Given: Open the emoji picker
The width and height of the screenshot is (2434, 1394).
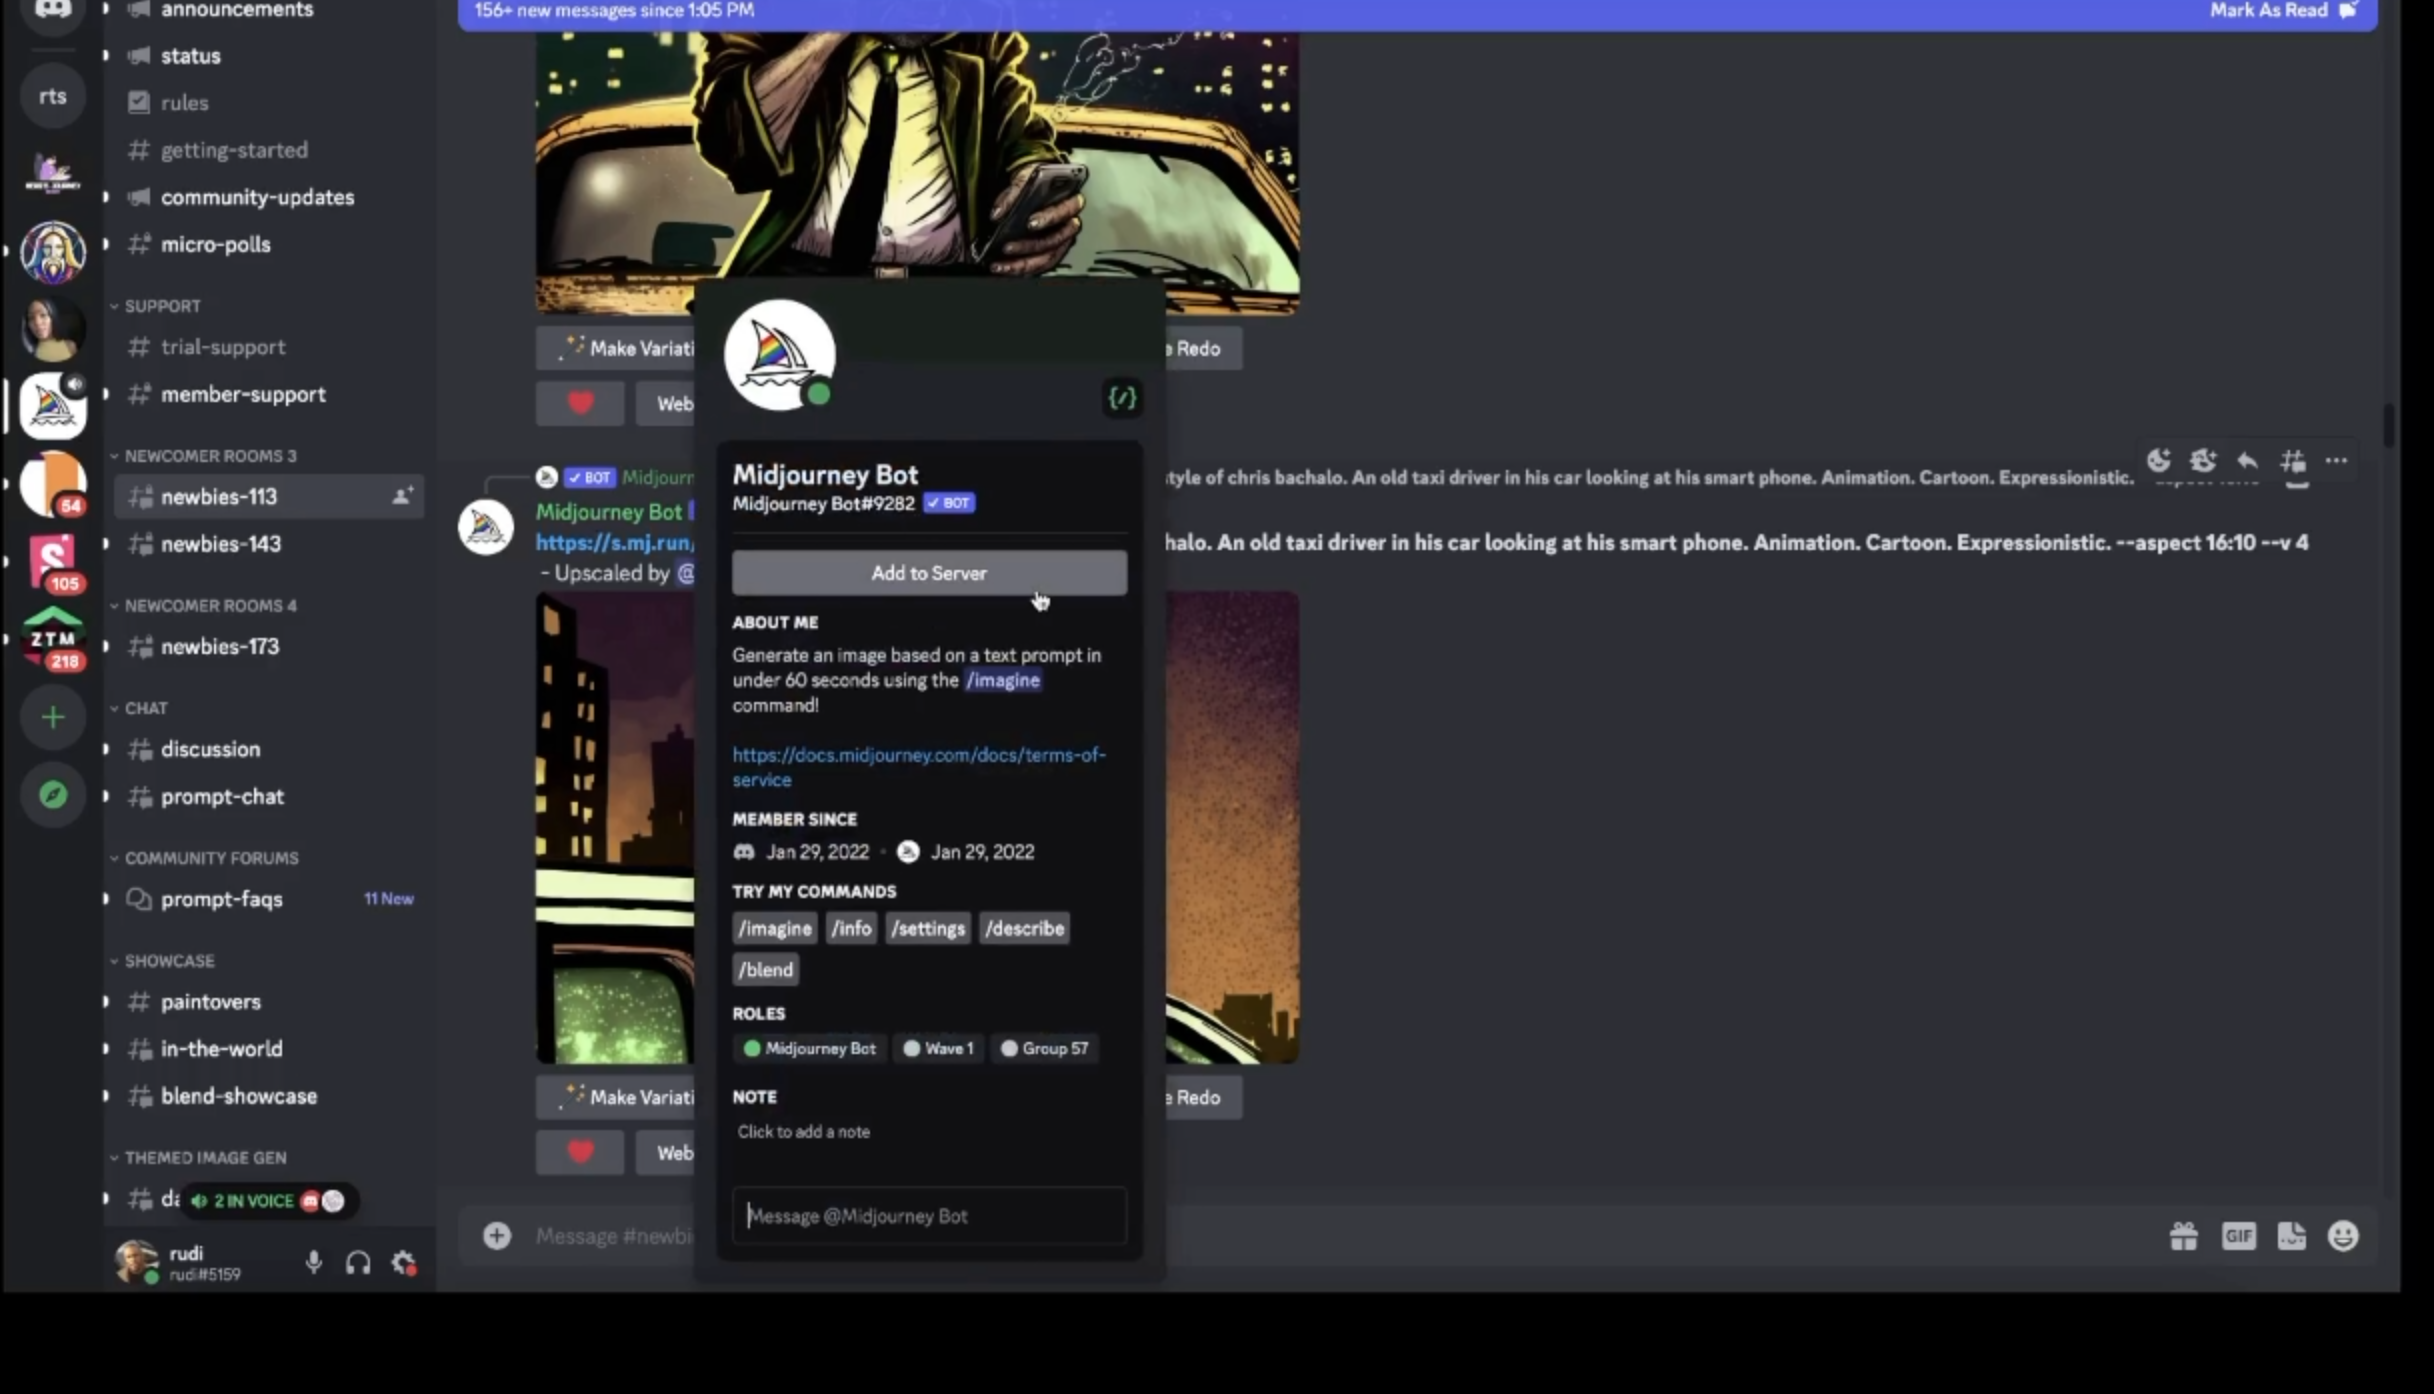Looking at the screenshot, I should (x=2343, y=1237).
